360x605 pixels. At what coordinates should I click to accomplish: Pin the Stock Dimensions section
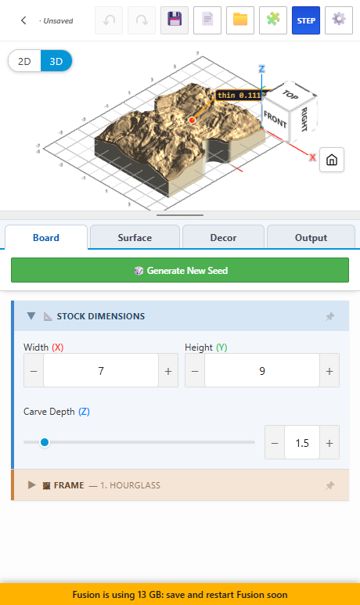[x=330, y=316]
